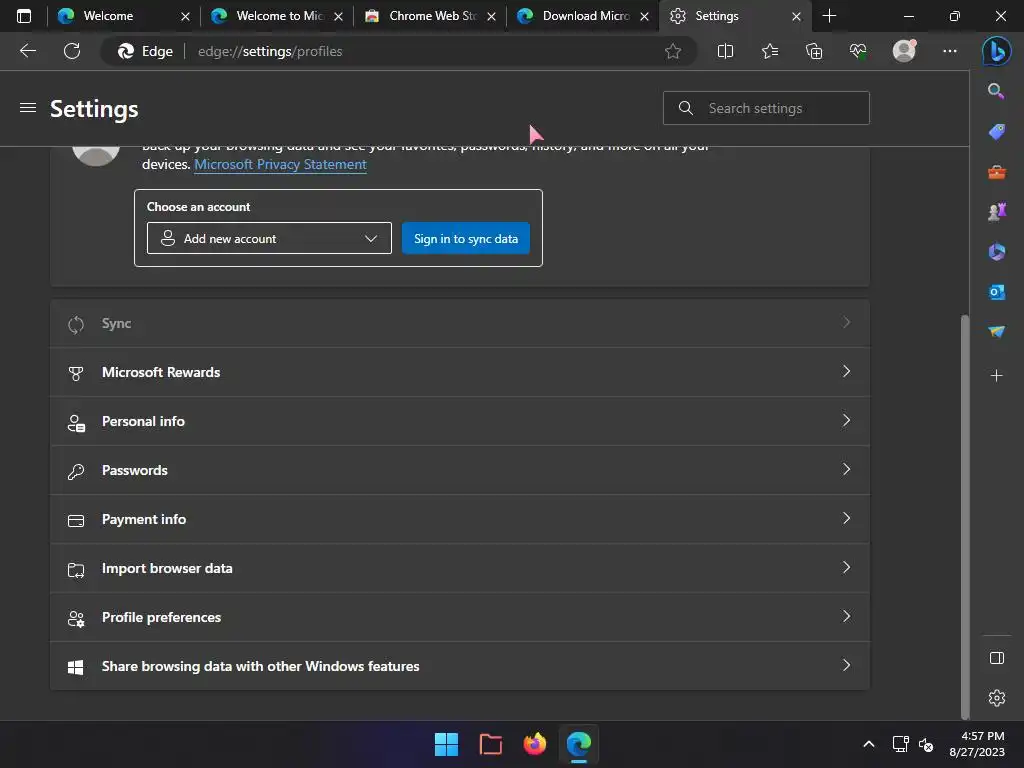Open Share browsing data with Windows features
Viewport: 1024px width, 768px height.
460,666
